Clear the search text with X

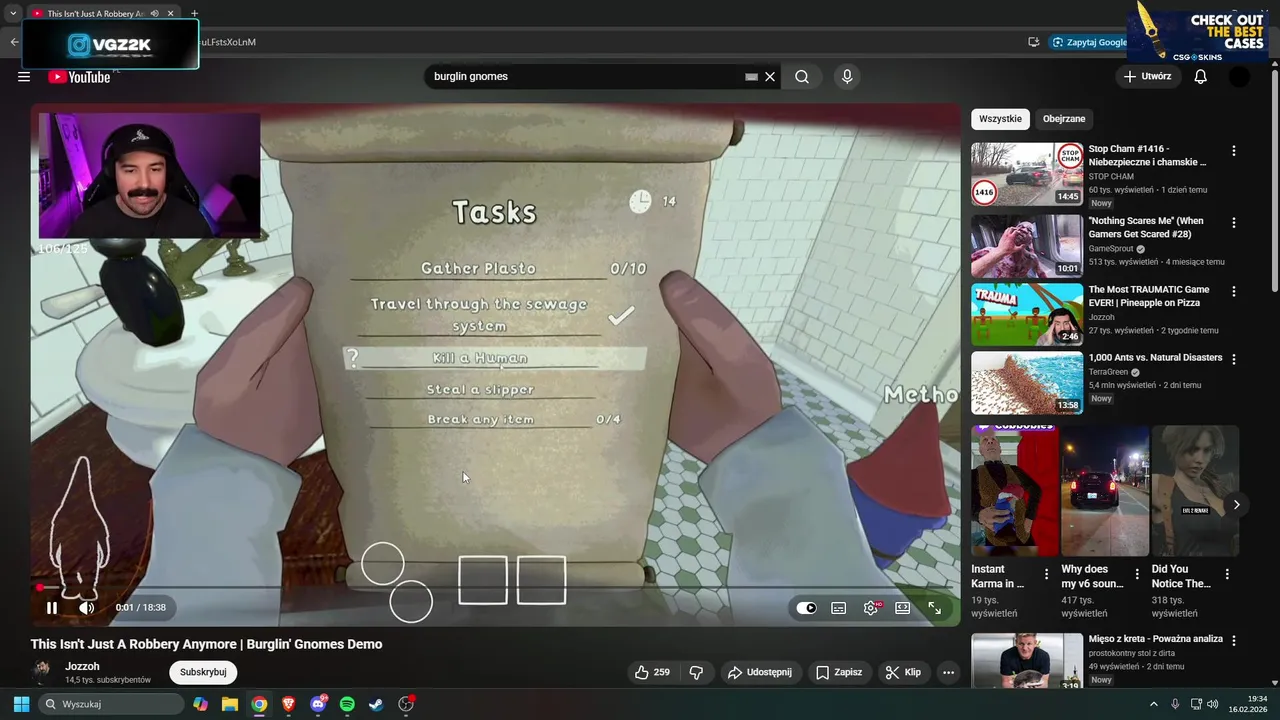pos(770,77)
